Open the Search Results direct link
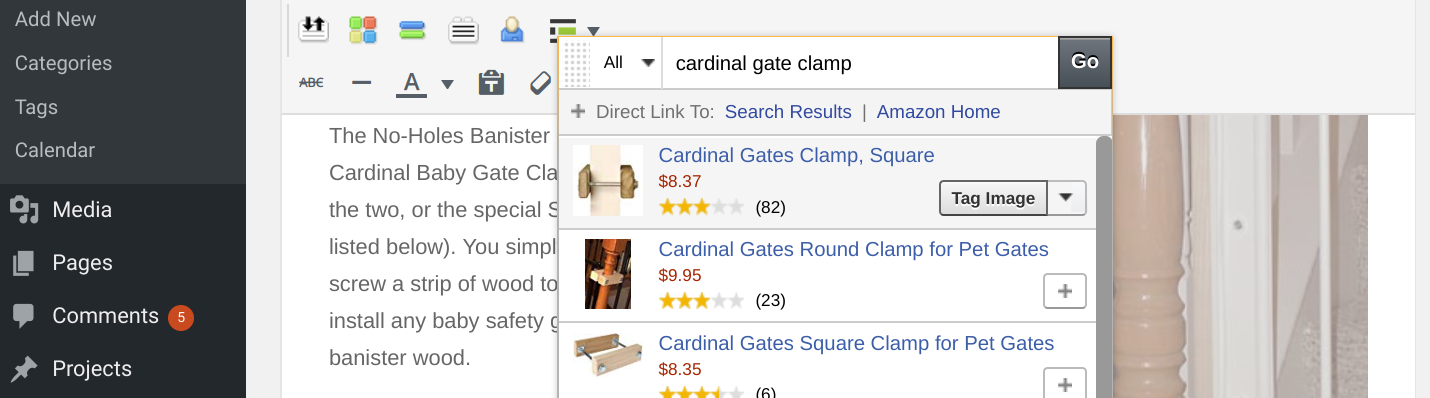The height and width of the screenshot is (398, 1430). coord(788,112)
